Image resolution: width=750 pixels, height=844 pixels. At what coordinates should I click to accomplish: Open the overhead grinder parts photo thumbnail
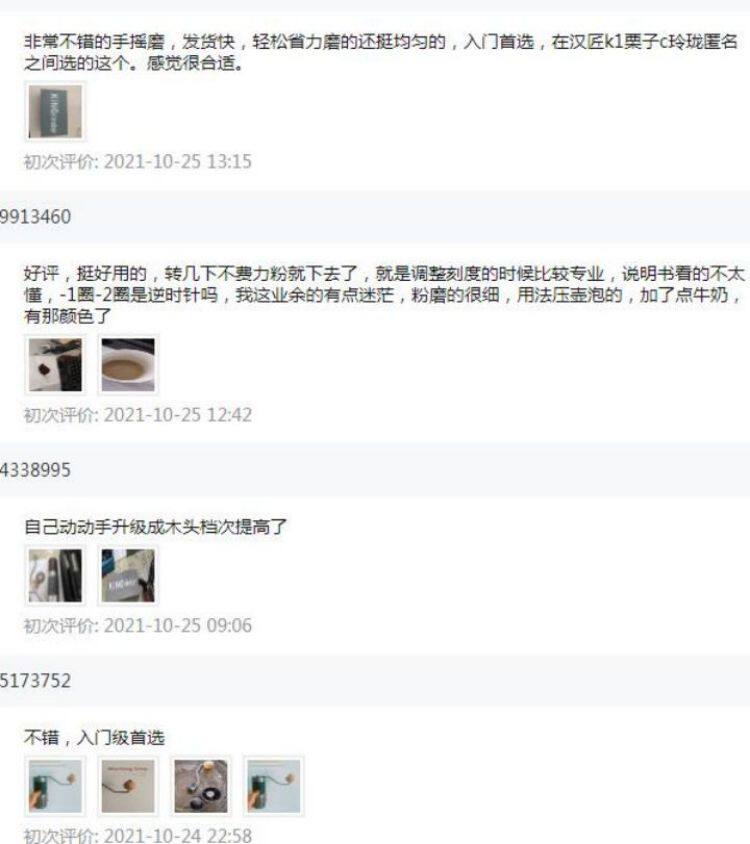click(x=201, y=786)
